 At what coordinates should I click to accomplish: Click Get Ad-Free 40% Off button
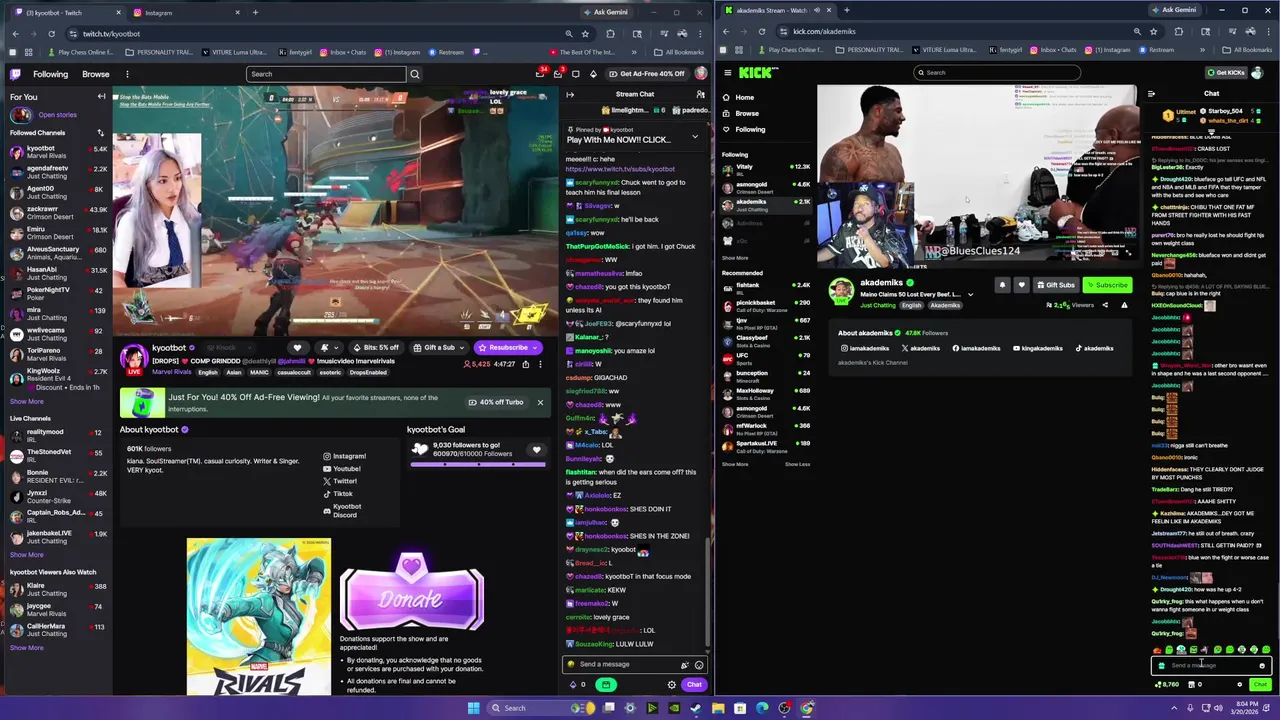coord(646,74)
